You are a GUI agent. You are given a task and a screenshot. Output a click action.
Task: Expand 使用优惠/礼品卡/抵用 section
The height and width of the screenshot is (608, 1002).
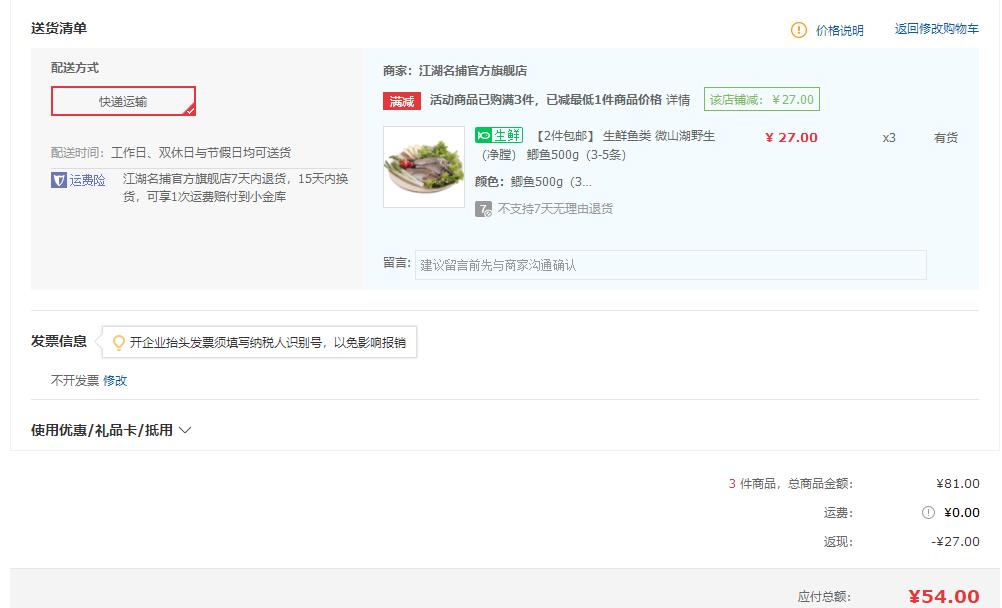click(111, 430)
